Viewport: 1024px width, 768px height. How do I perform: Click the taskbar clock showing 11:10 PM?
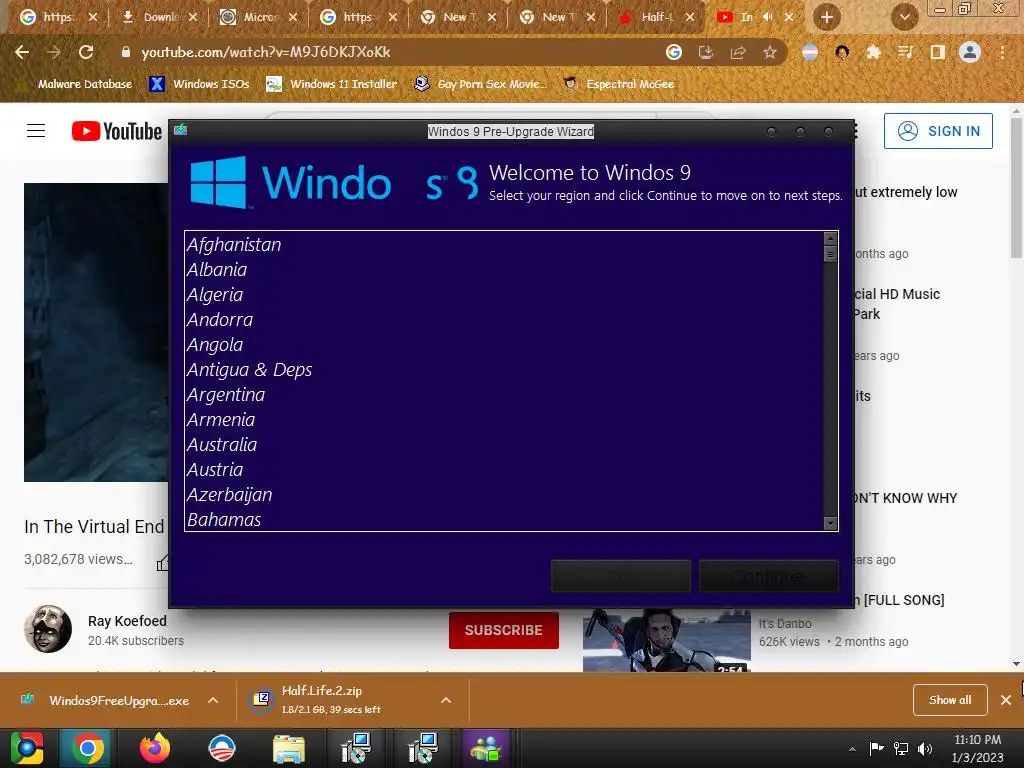(x=978, y=748)
